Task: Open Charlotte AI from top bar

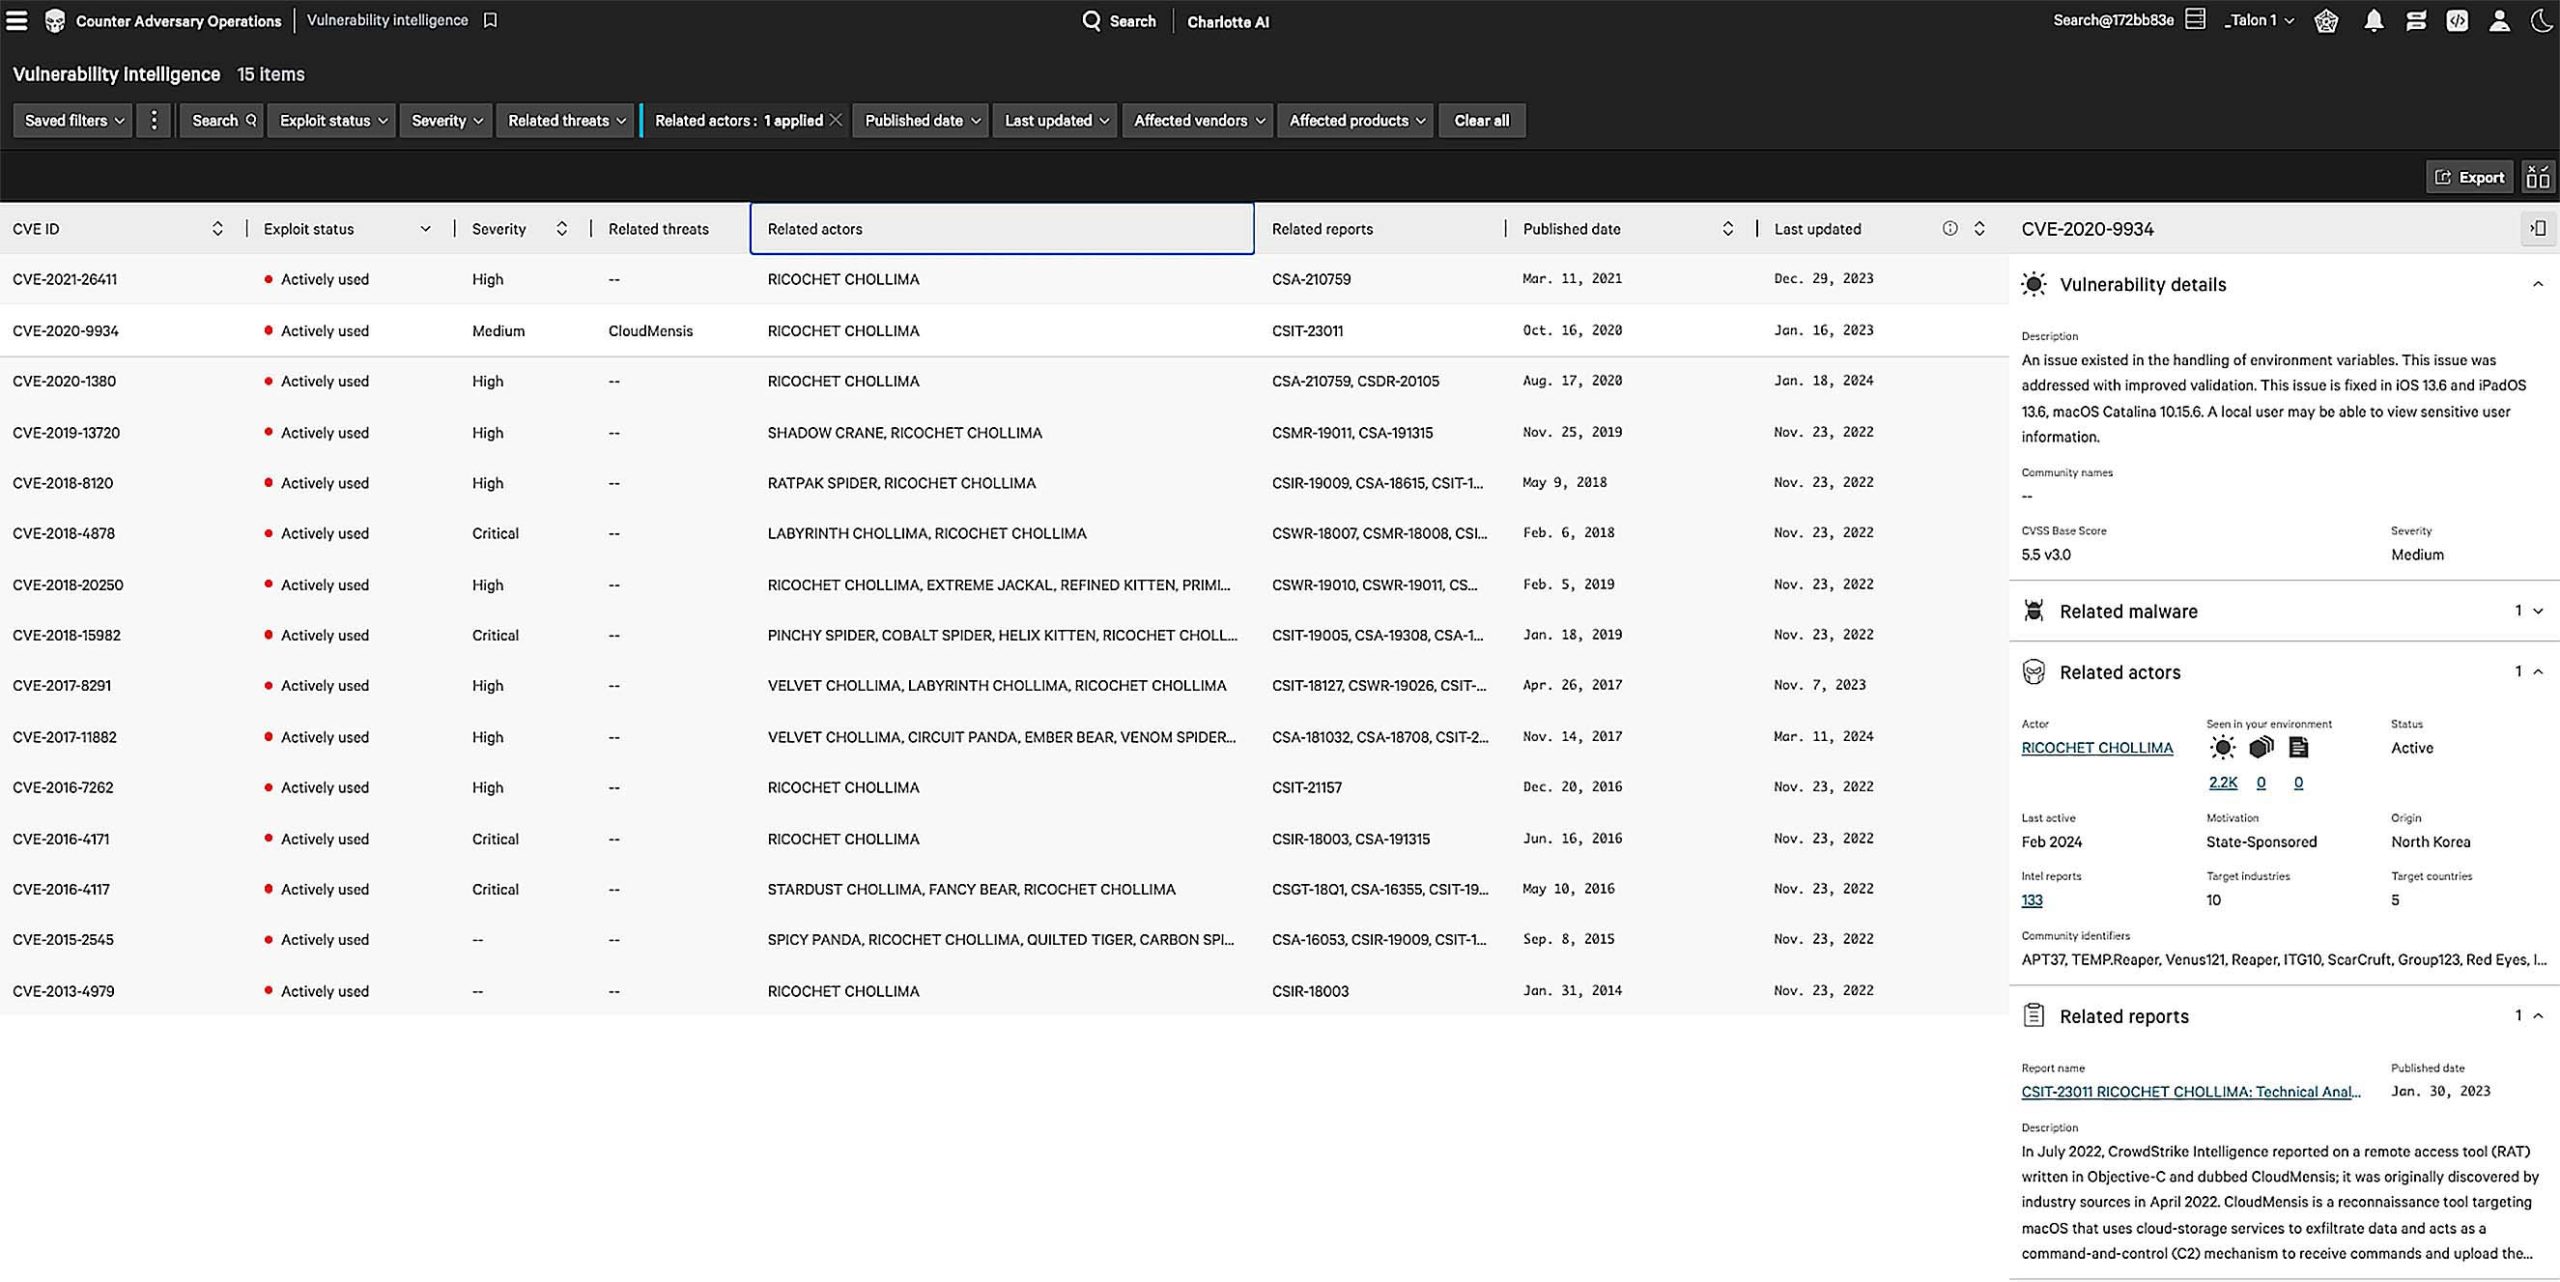Action: [1227, 22]
